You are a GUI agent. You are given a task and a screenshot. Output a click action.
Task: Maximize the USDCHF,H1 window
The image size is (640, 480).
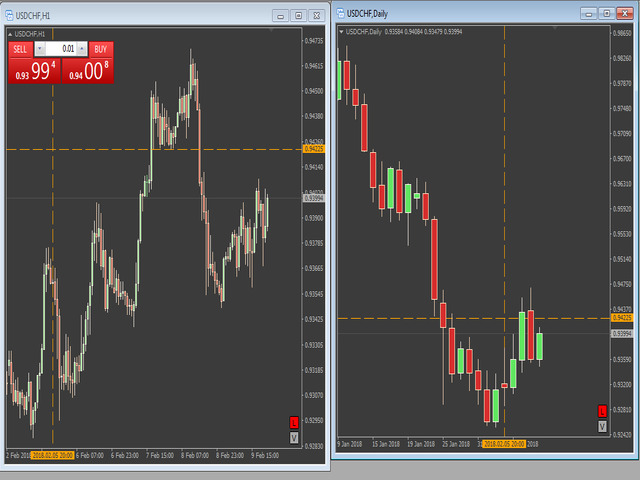(298, 16)
